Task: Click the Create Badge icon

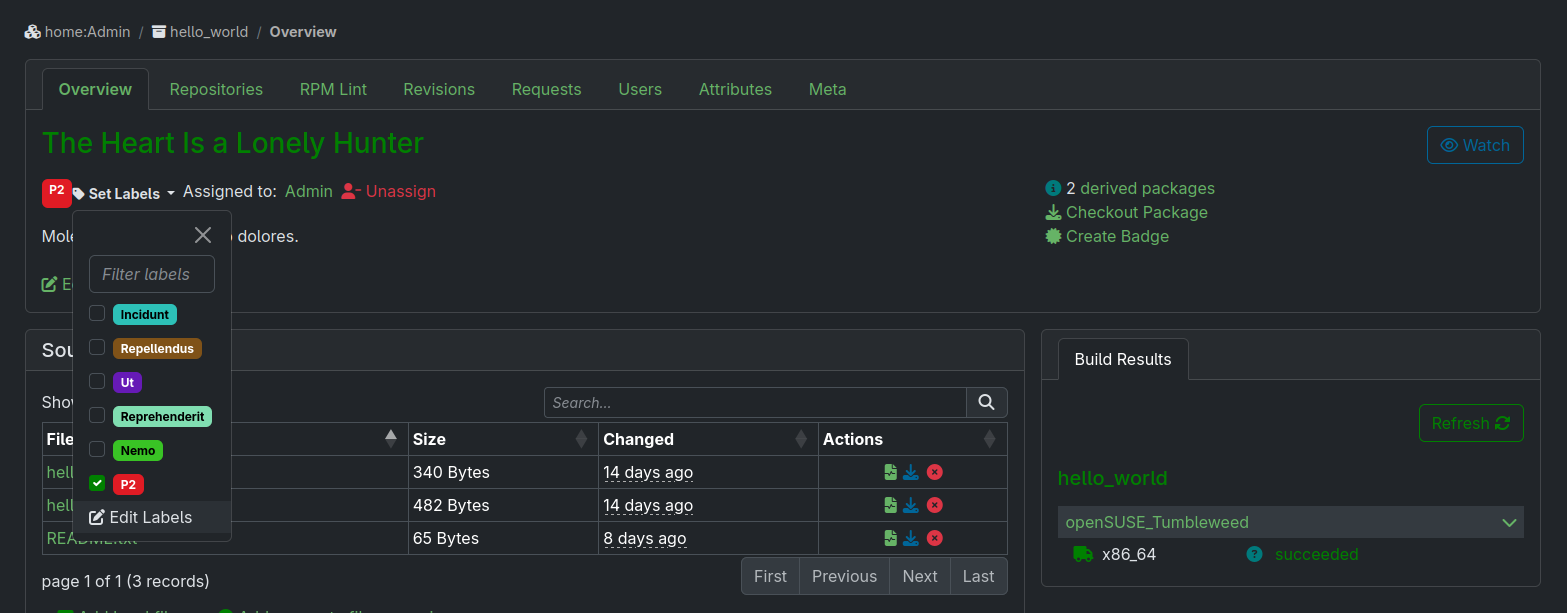Action: (1051, 236)
